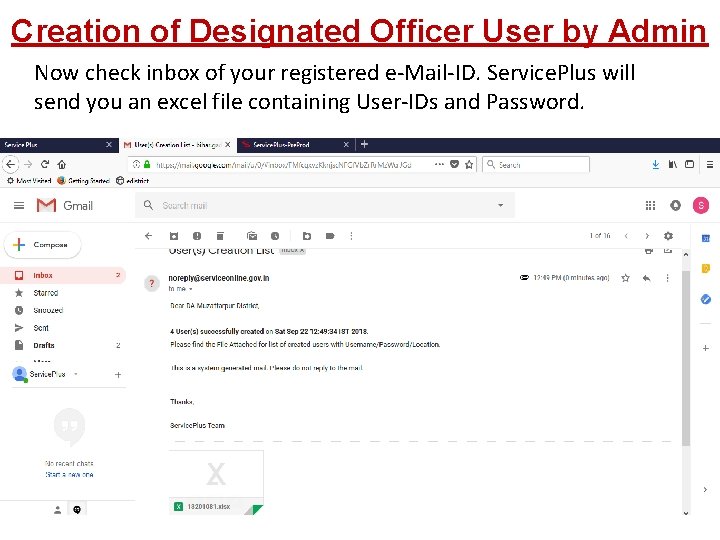Start new hangout with plus button
The image size is (720, 540).
(118, 375)
